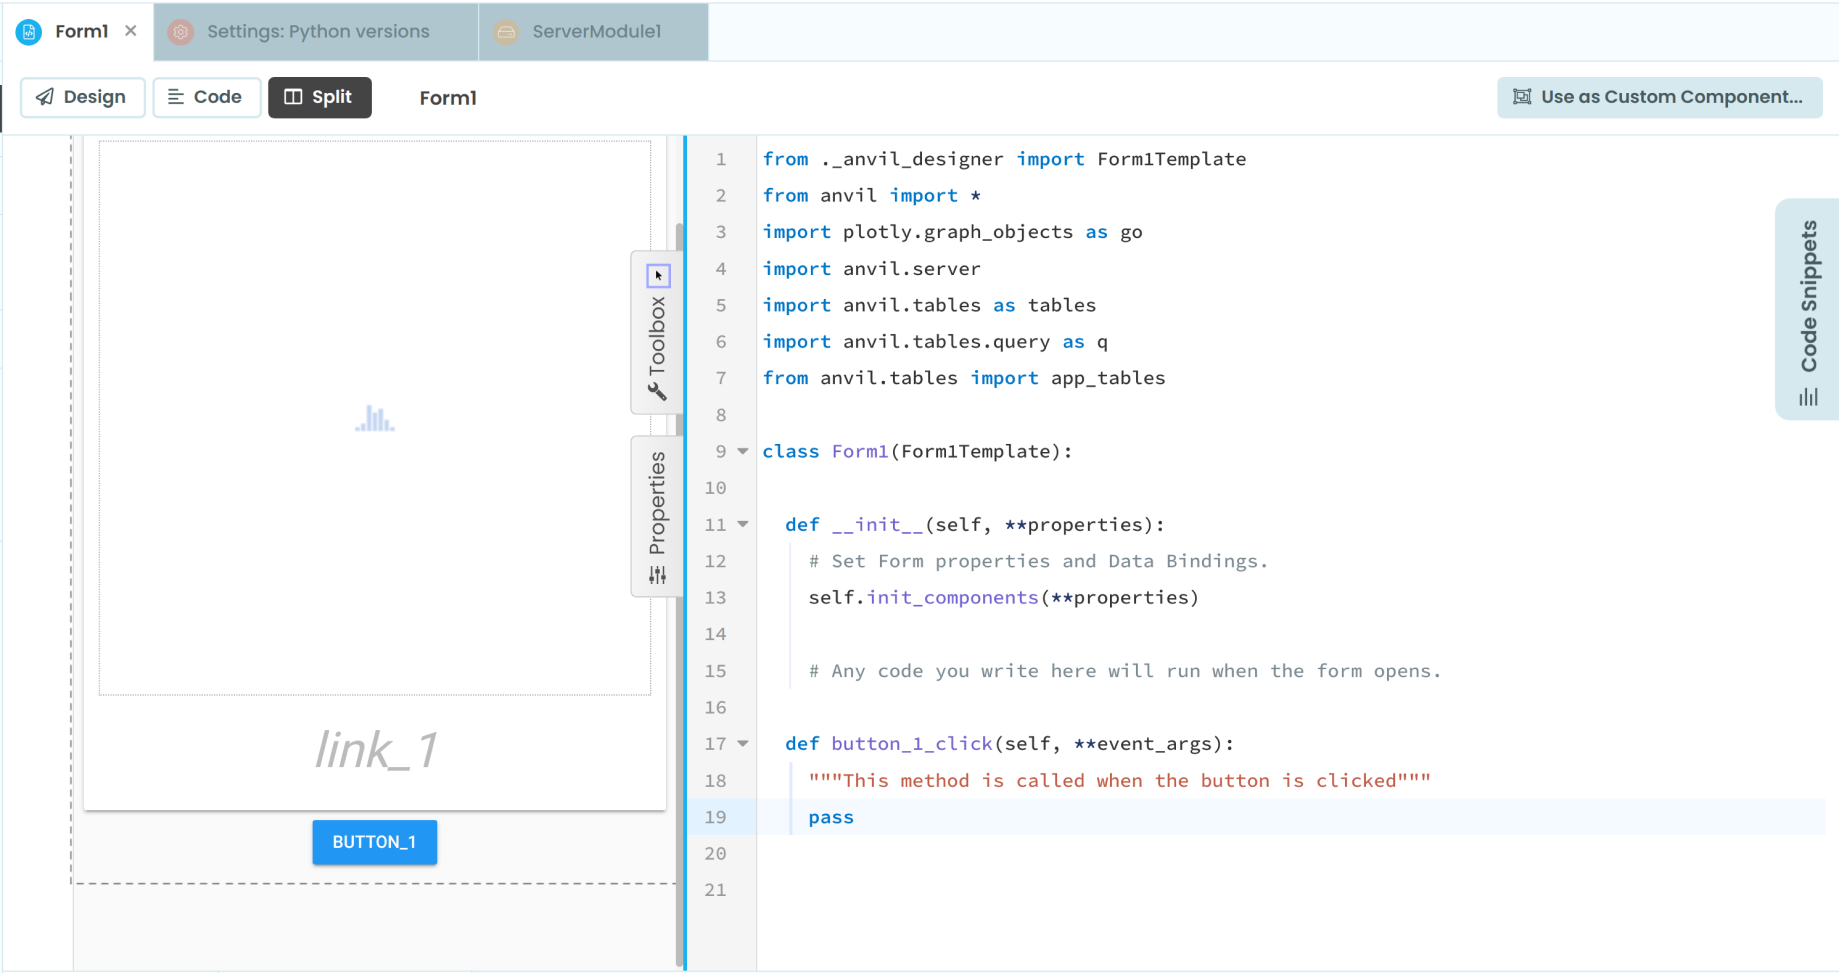Open the Python versions settings tab
1839x973 pixels.
click(x=317, y=31)
